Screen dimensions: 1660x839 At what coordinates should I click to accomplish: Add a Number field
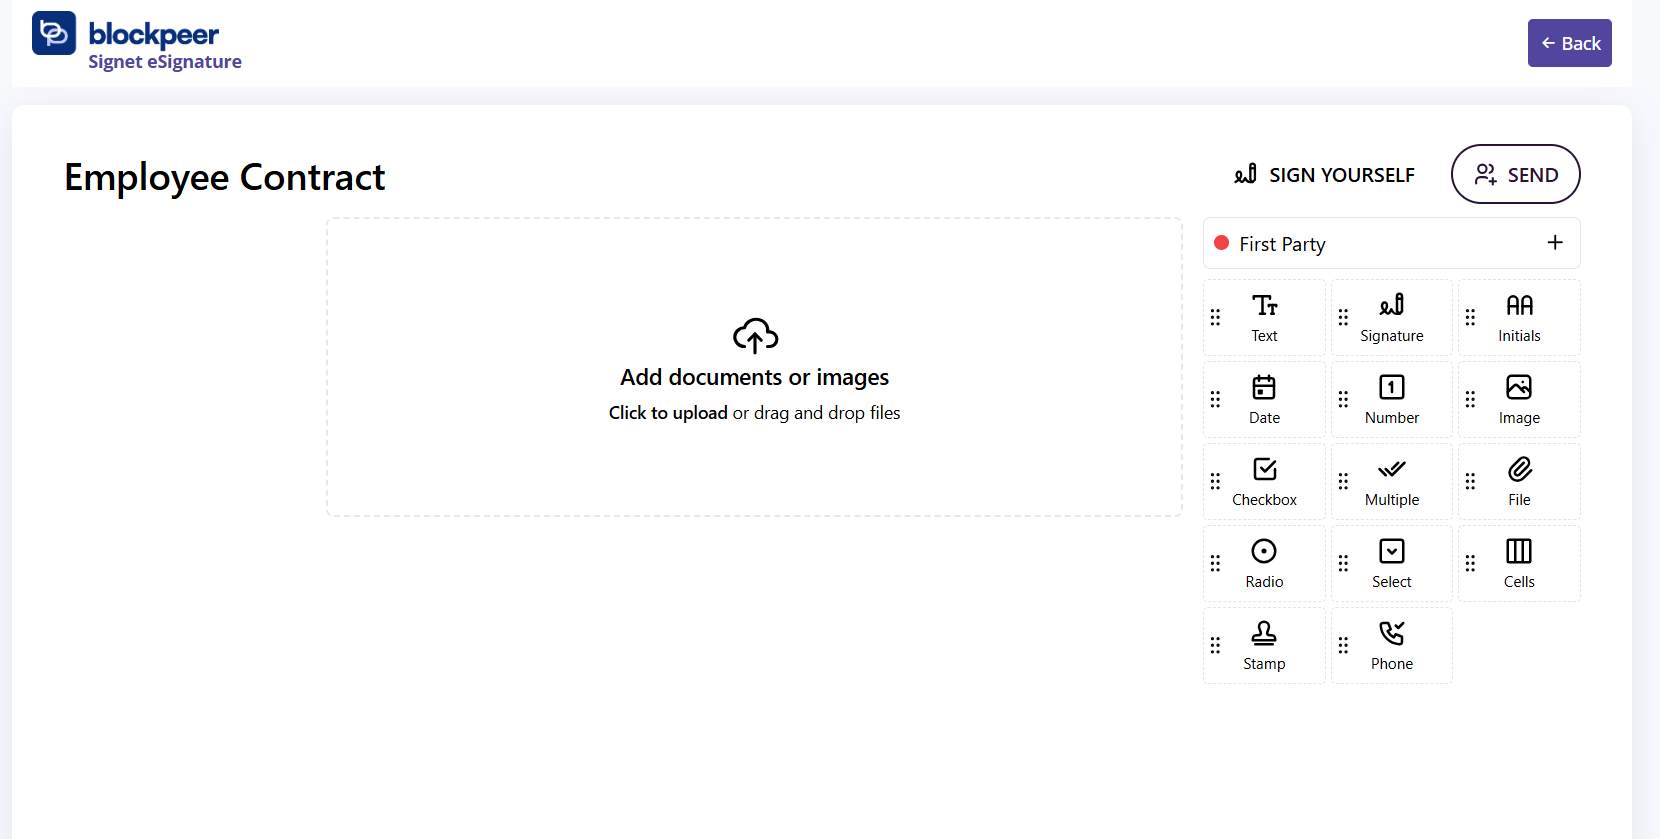coord(1391,399)
